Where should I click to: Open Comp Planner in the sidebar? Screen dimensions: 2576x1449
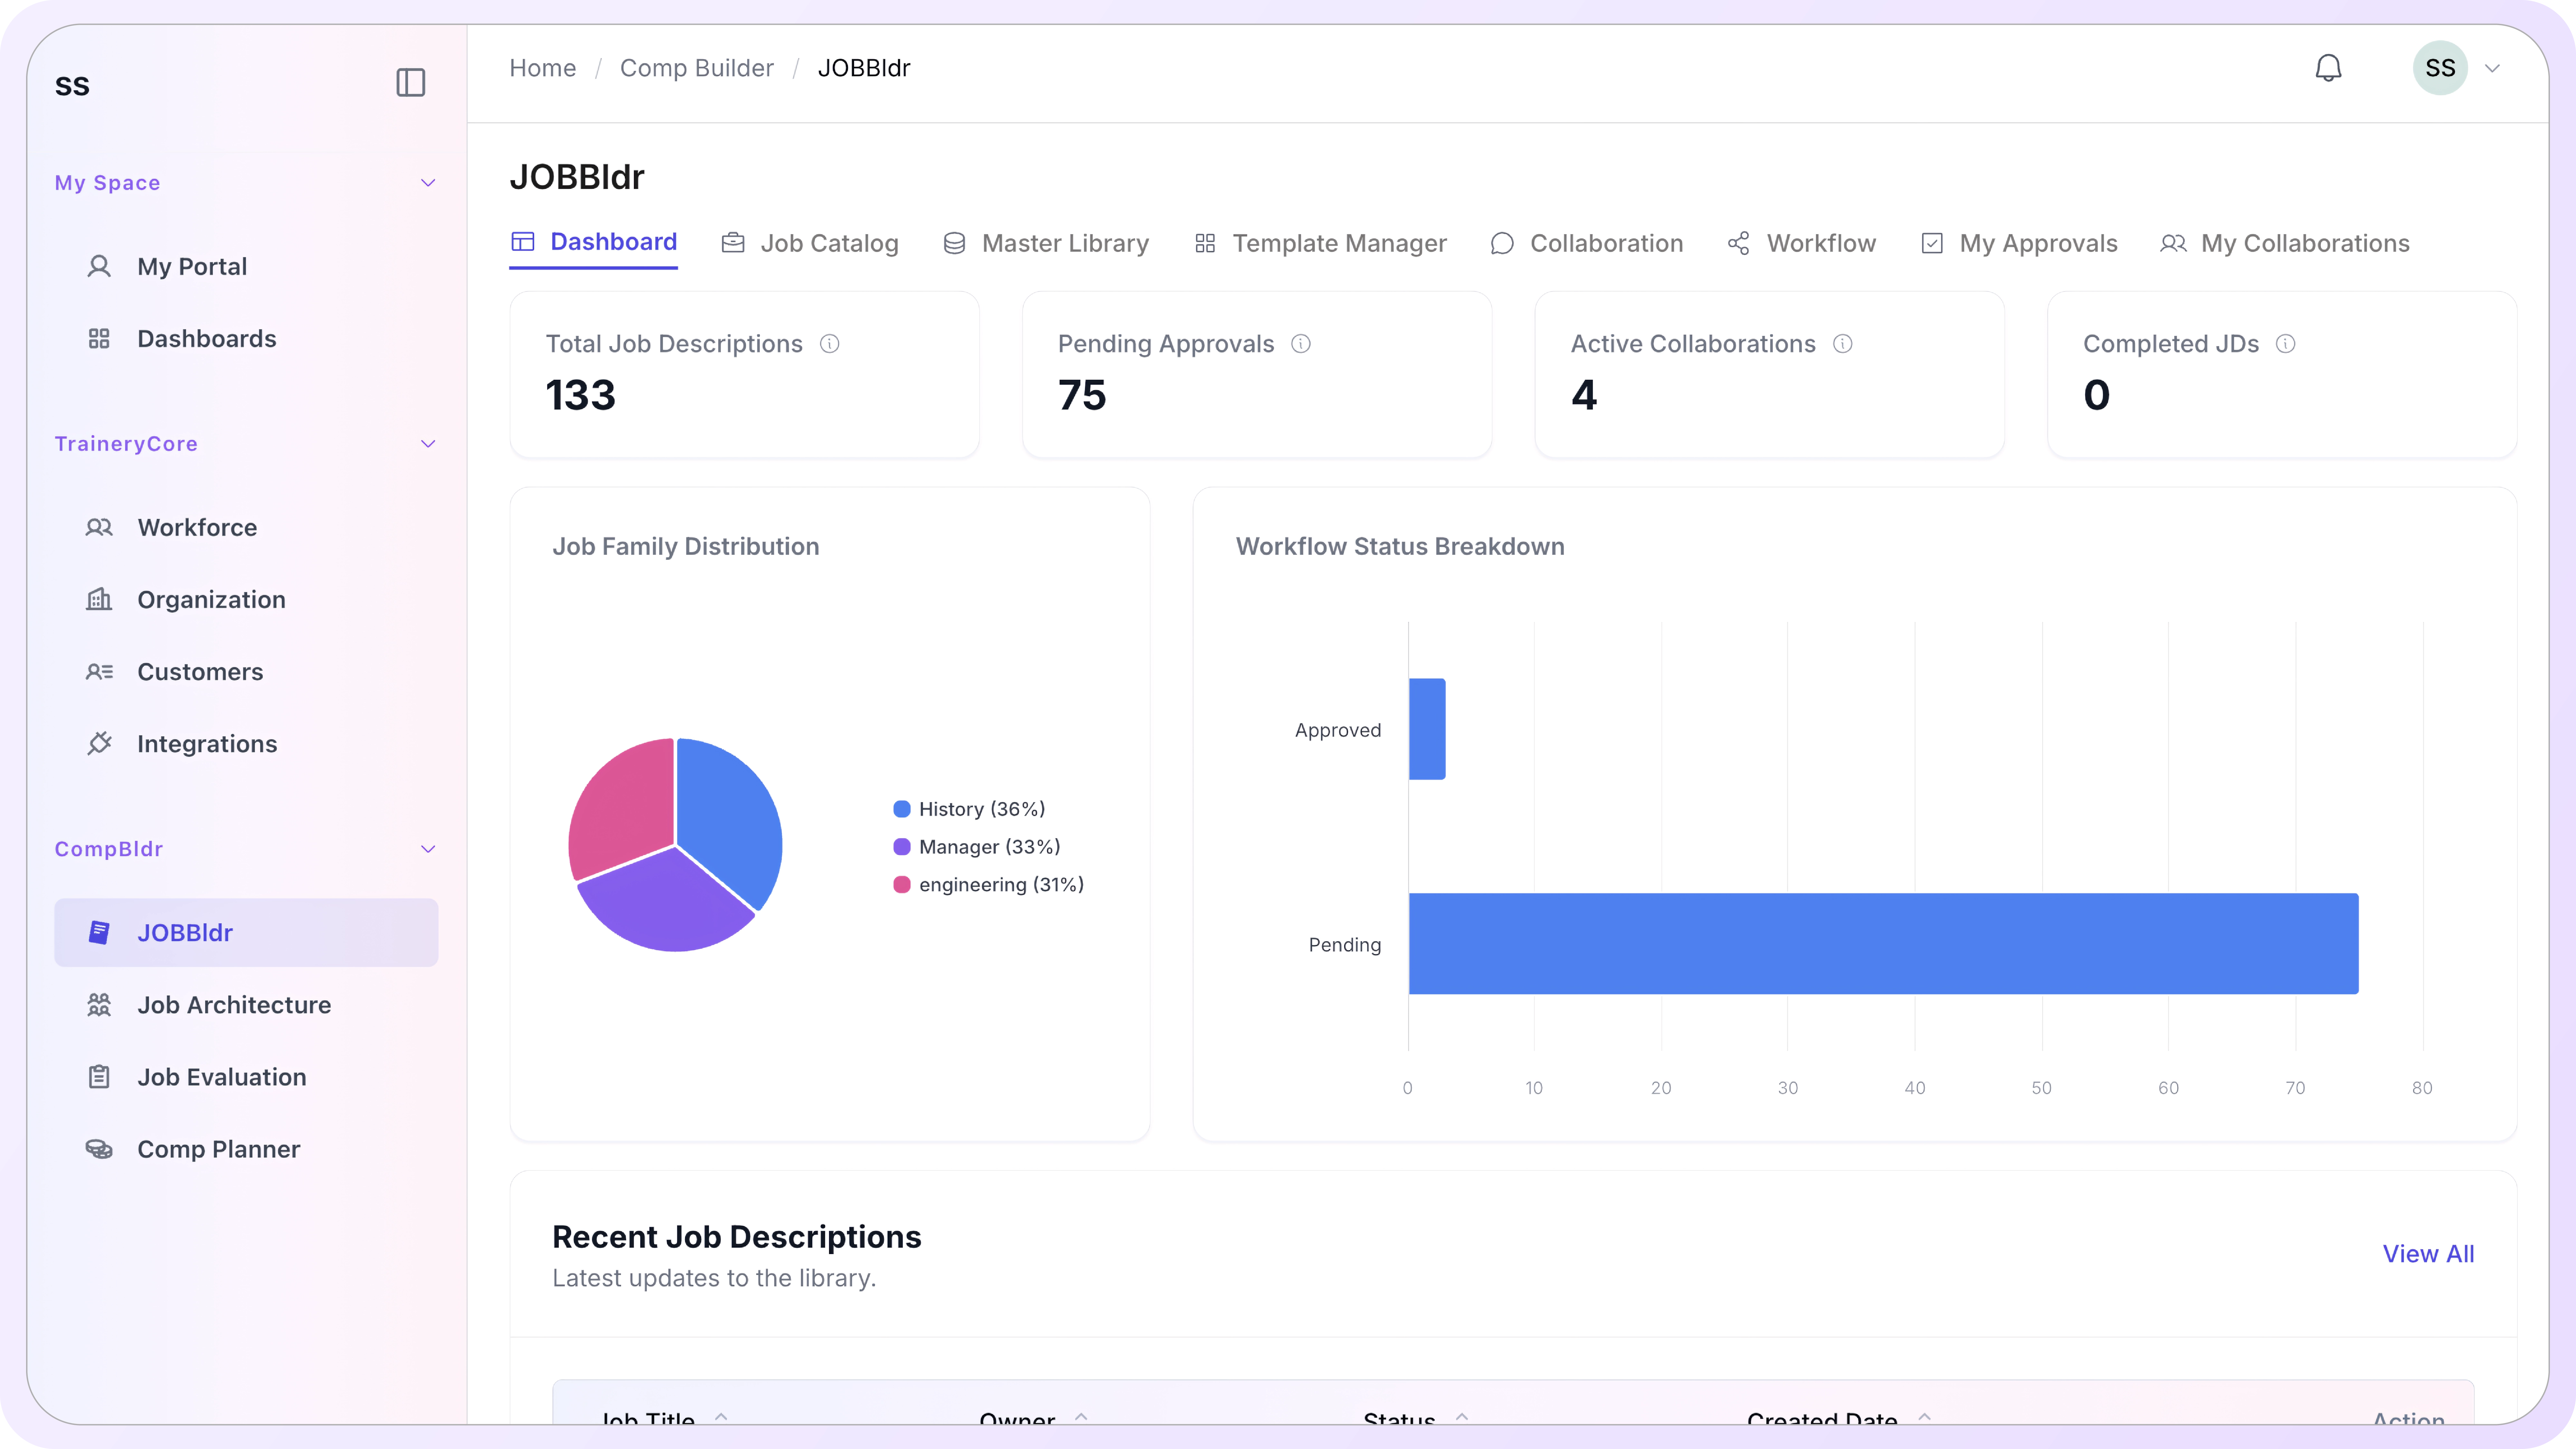218,1149
